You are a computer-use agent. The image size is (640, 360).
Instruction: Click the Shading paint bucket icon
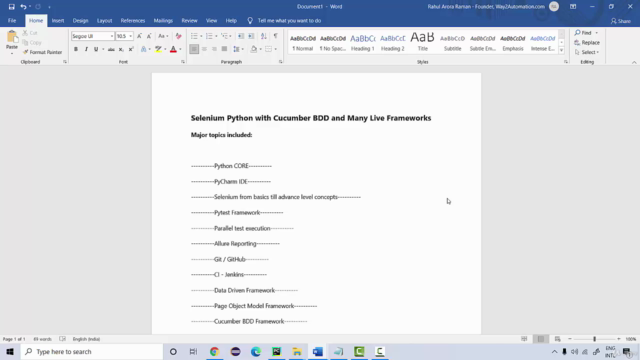click(253, 49)
